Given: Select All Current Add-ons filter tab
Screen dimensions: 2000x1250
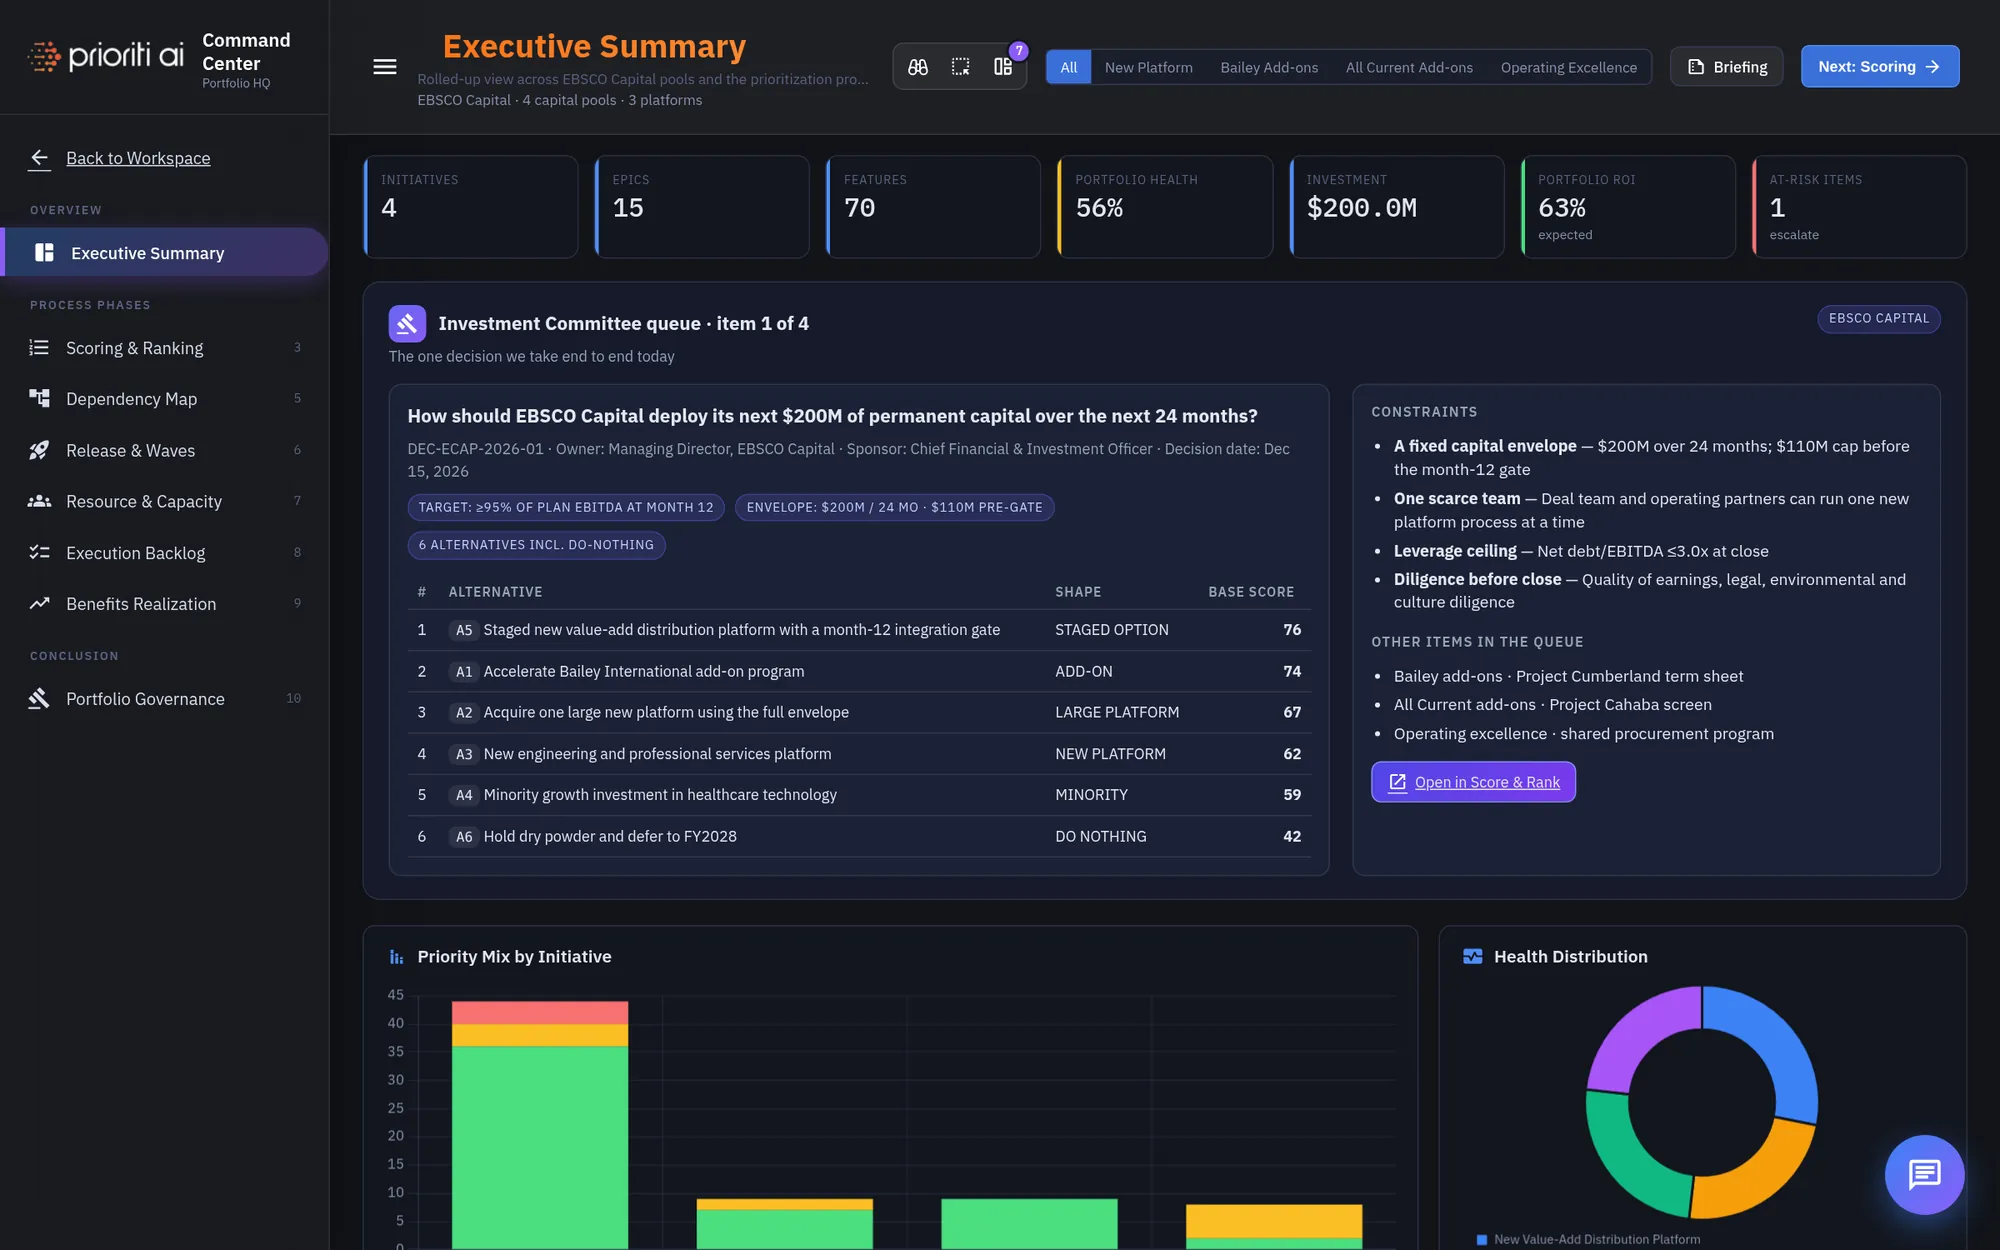Looking at the screenshot, I should click(1409, 67).
